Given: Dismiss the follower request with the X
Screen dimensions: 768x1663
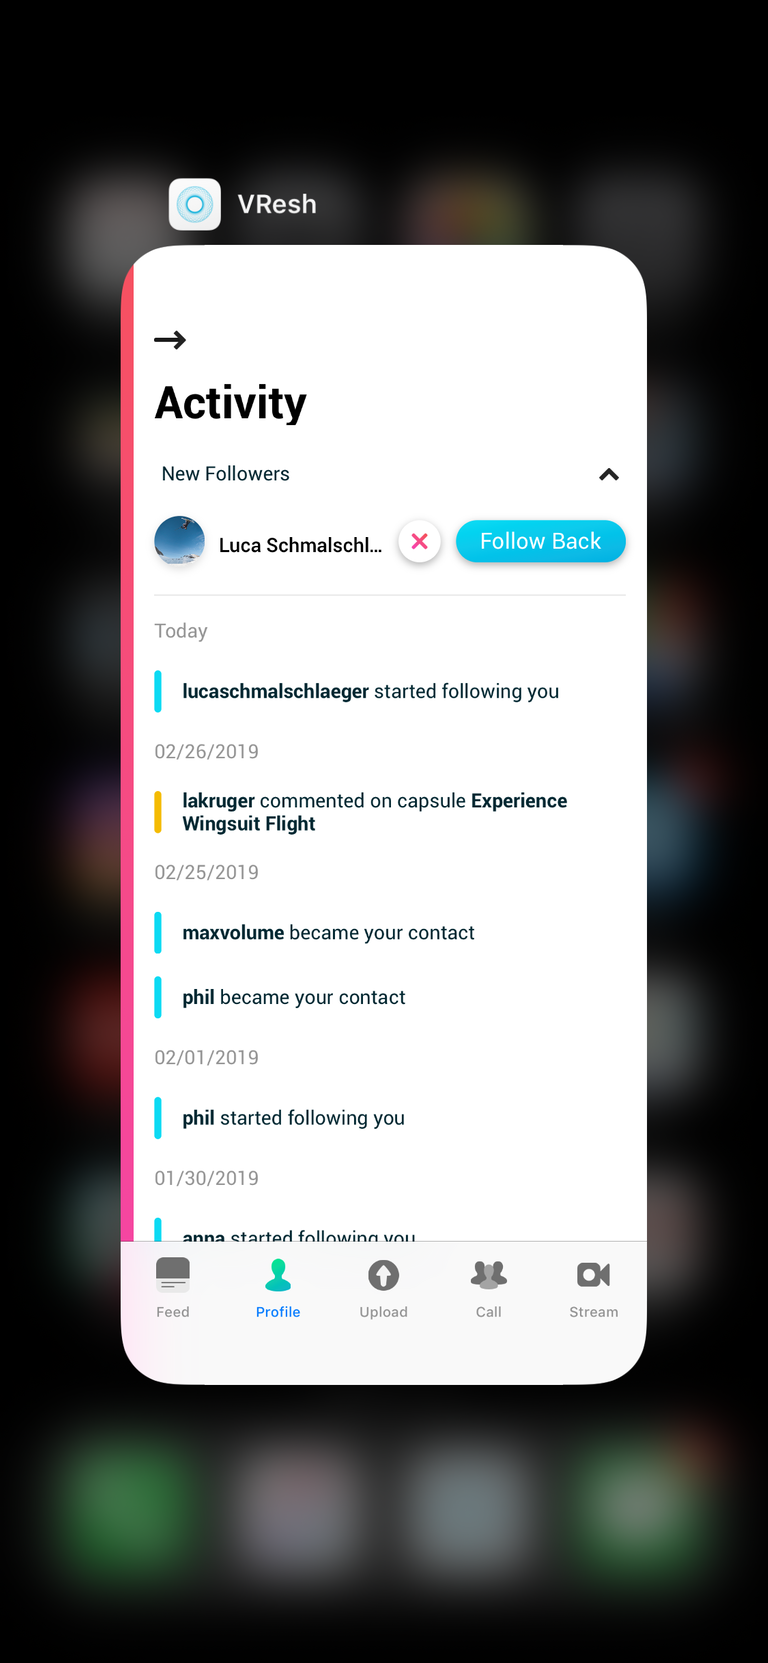Looking at the screenshot, I should (419, 541).
